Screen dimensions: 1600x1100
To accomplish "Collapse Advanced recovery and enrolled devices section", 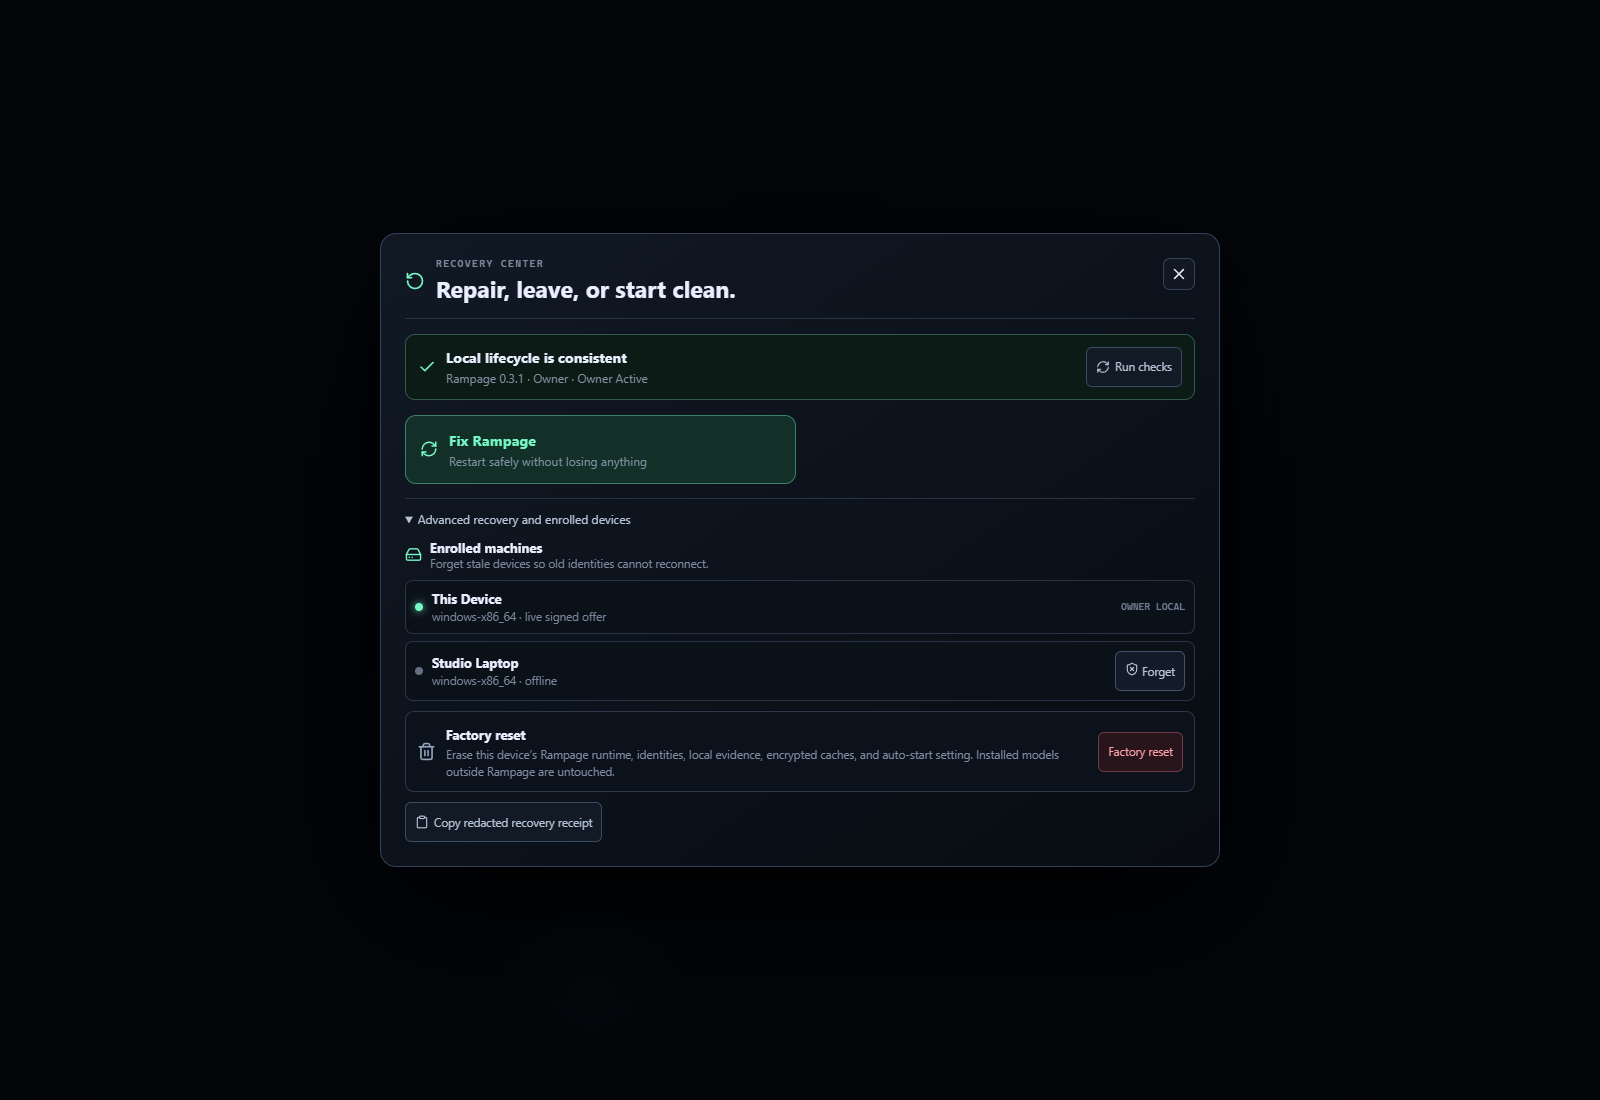I will click(x=518, y=520).
